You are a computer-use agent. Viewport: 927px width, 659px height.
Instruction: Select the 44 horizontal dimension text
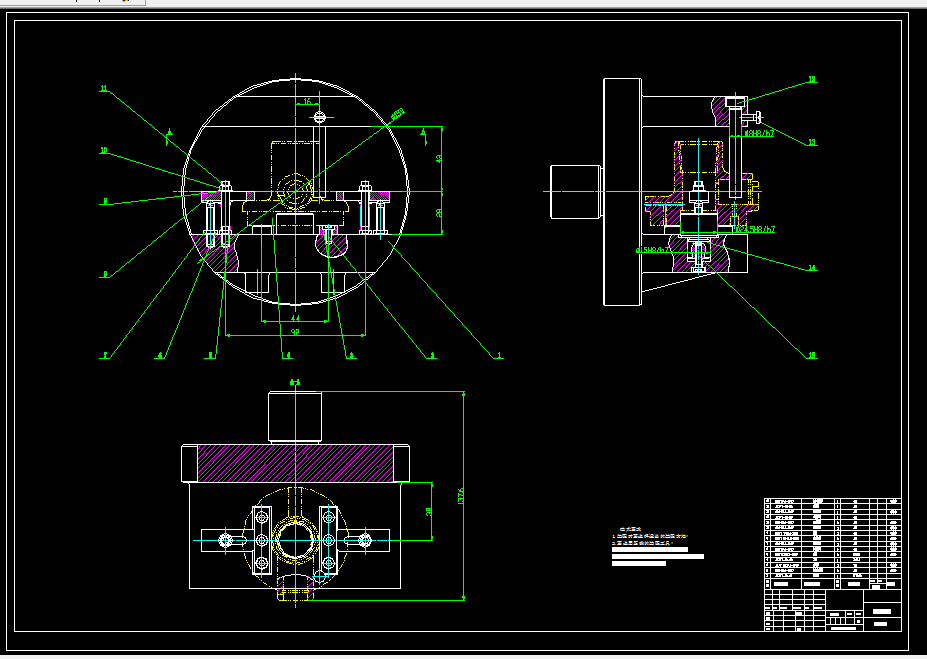click(x=295, y=318)
